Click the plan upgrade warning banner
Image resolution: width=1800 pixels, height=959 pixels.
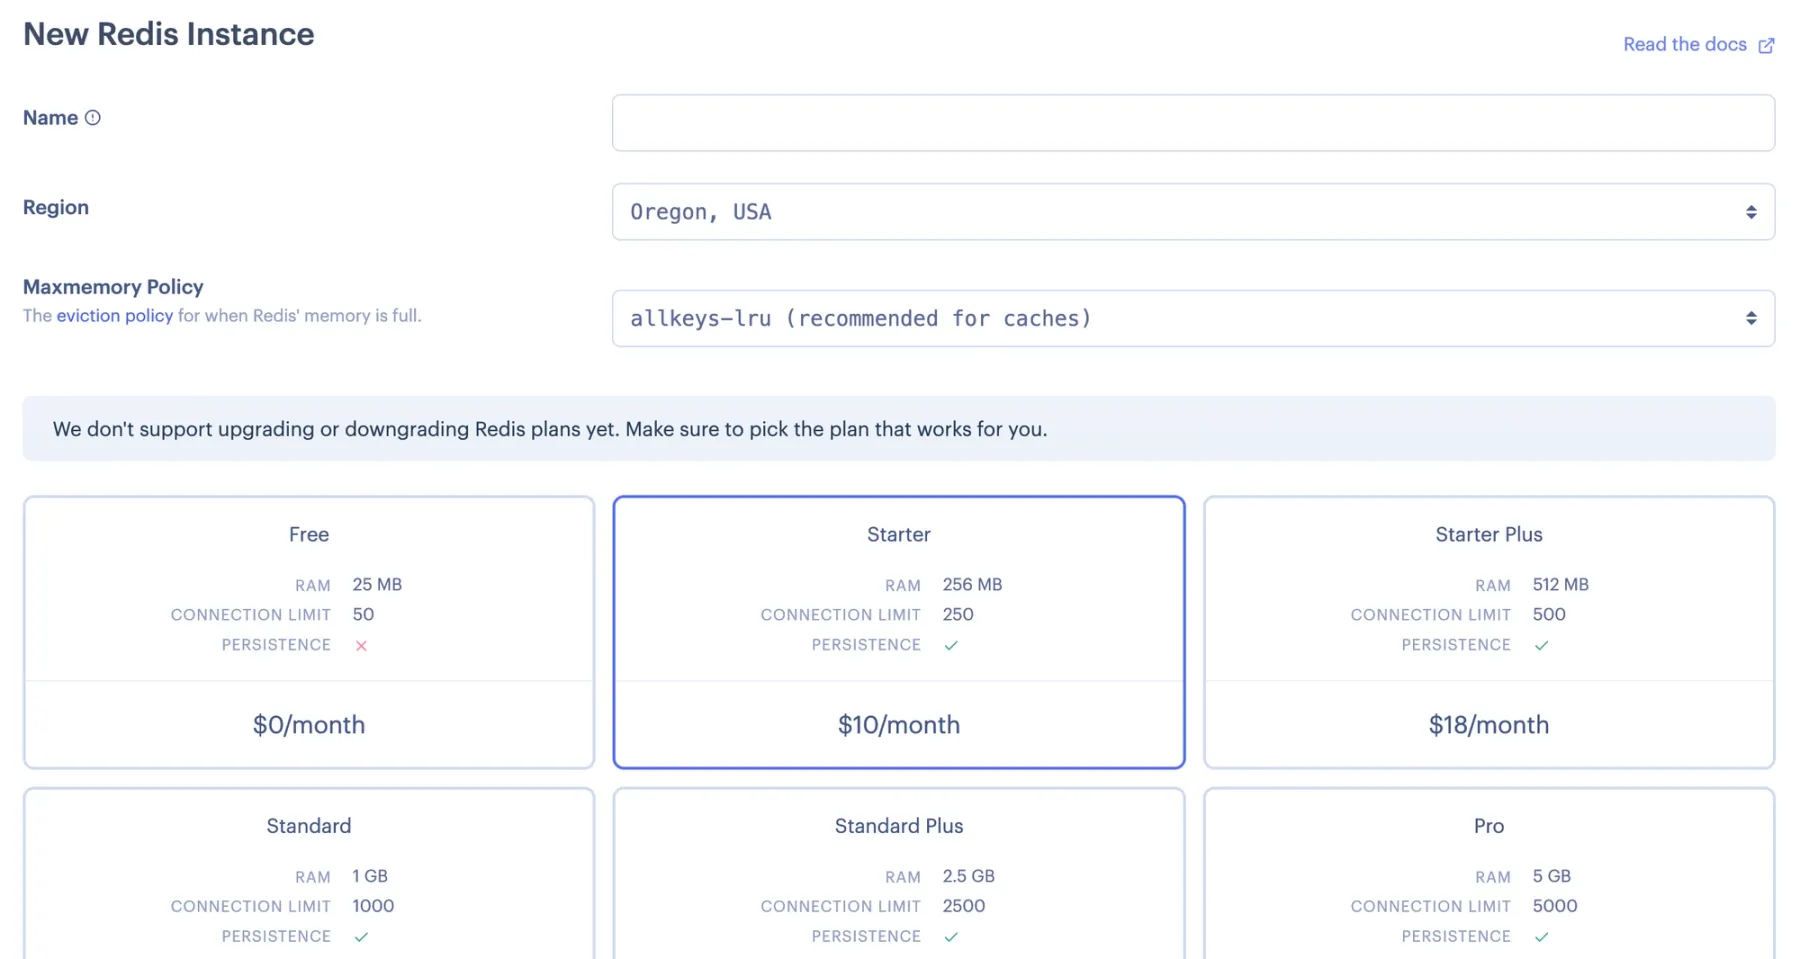(898, 428)
